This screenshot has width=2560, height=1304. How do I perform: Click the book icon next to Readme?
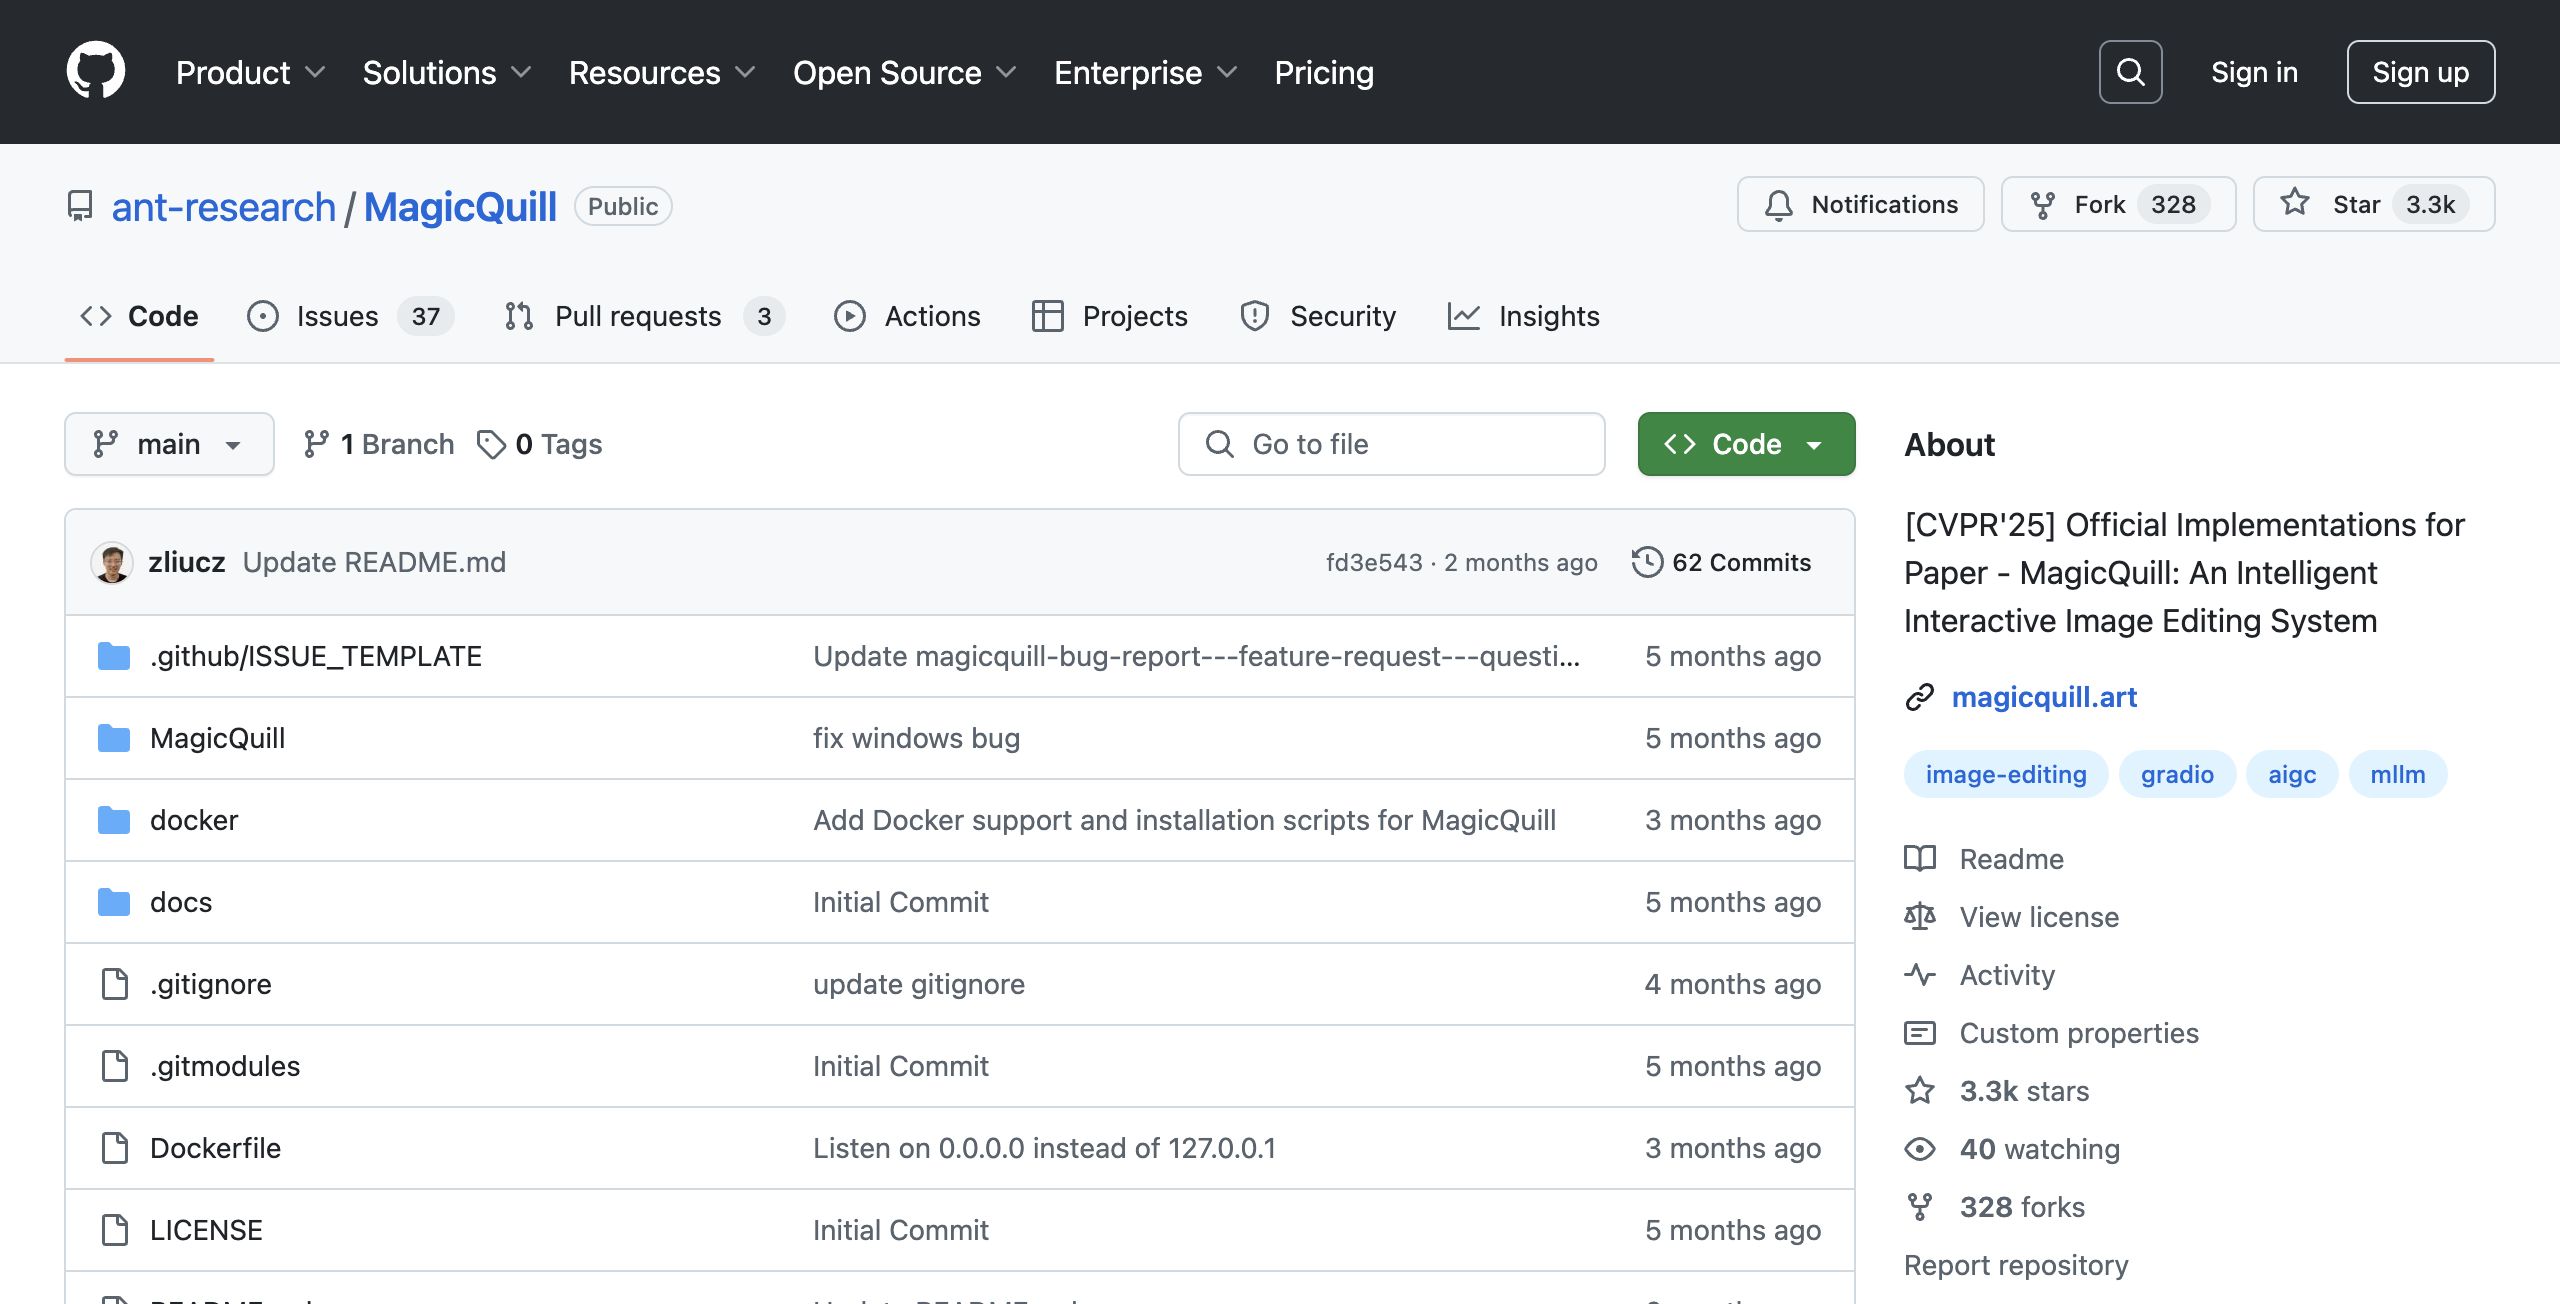click(x=1920, y=859)
